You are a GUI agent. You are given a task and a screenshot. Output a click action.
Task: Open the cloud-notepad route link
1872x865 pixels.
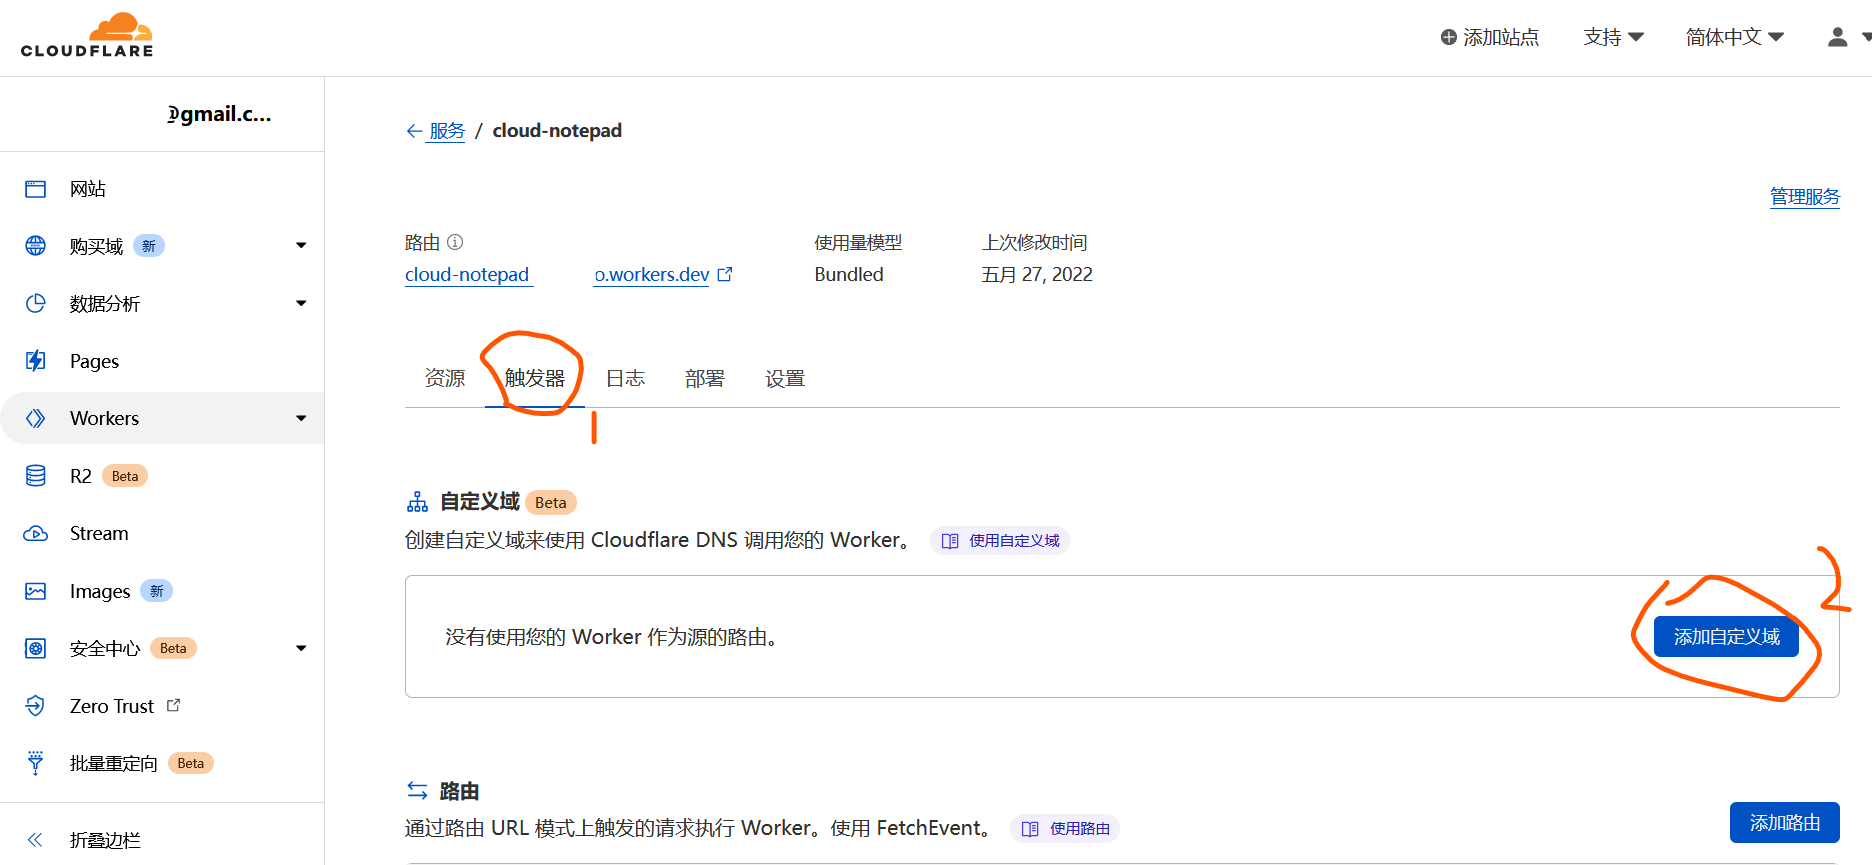[468, 274]
